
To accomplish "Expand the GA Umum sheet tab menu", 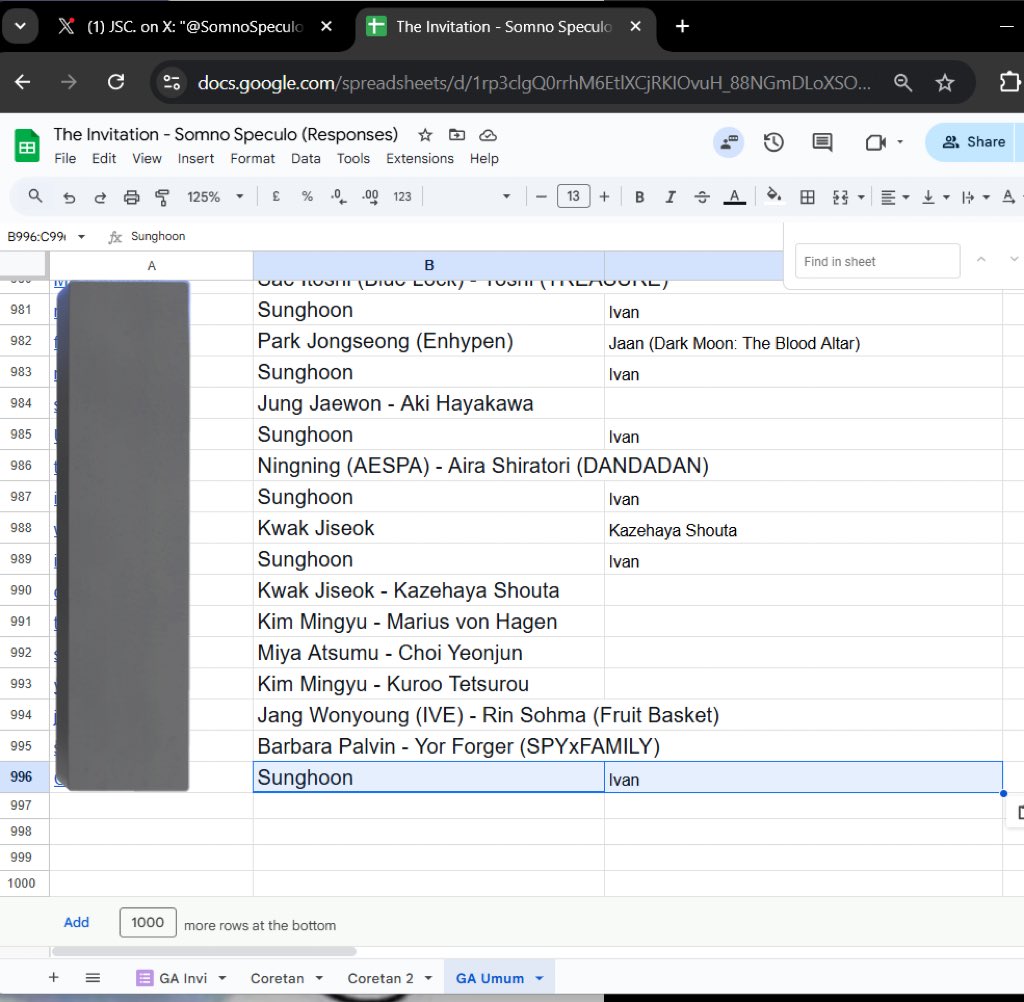I will tap(537, 977).
